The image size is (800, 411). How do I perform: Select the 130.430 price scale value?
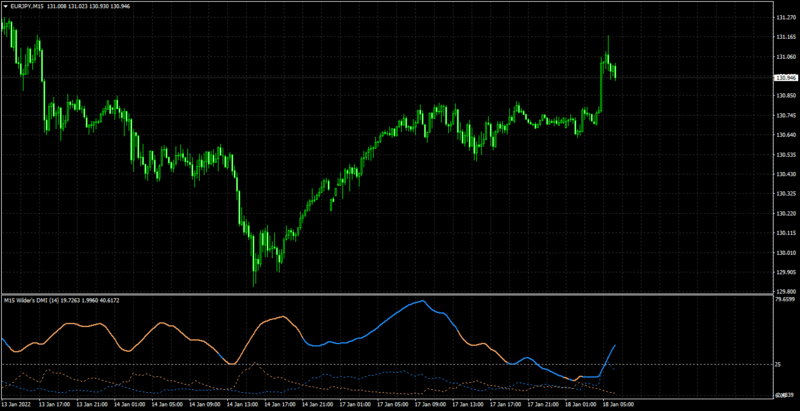[x=785, y=174]
